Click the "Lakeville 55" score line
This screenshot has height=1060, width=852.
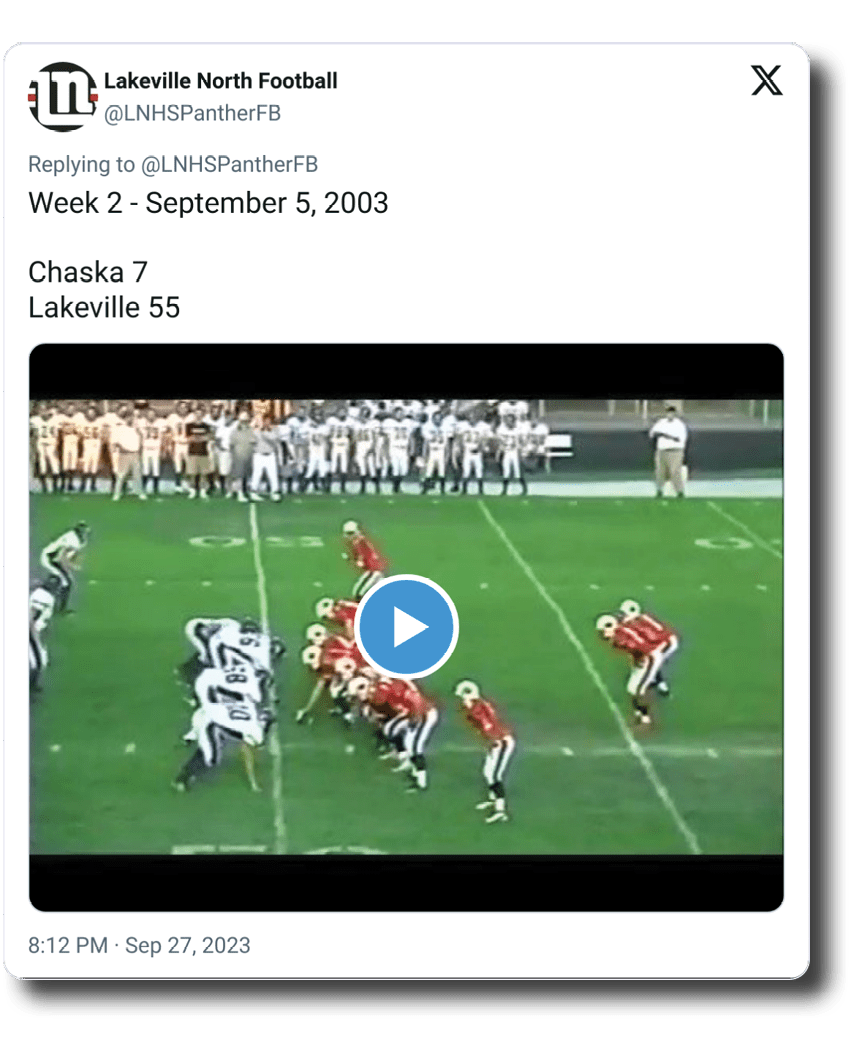pos(104,308)
